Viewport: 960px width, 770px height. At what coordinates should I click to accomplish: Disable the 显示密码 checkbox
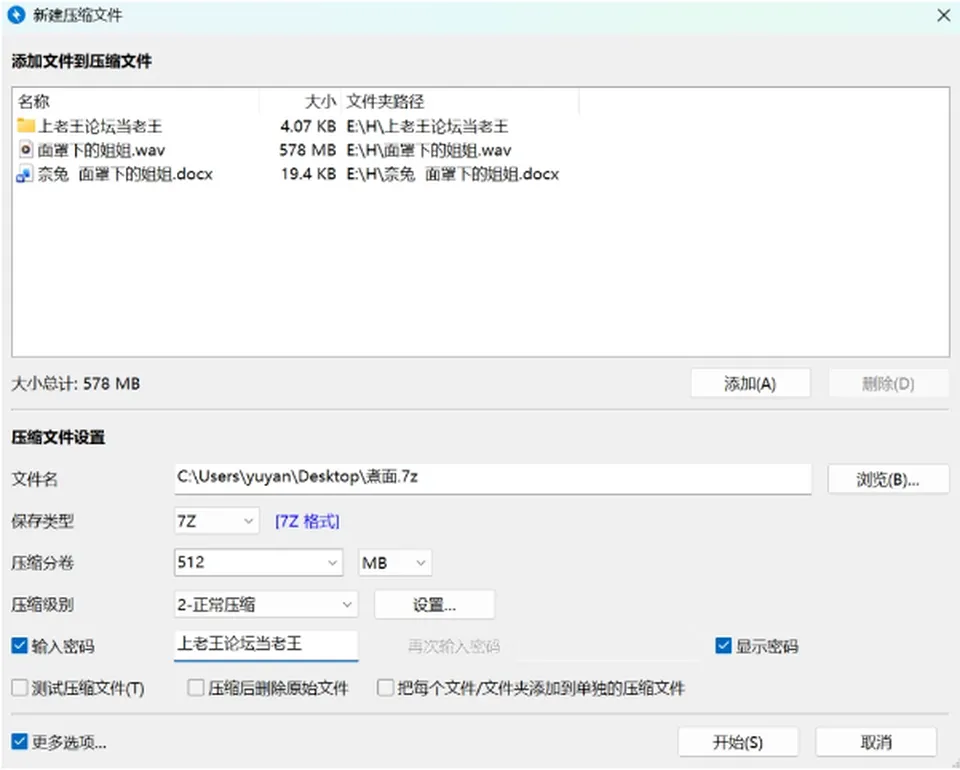coord(723,646)
